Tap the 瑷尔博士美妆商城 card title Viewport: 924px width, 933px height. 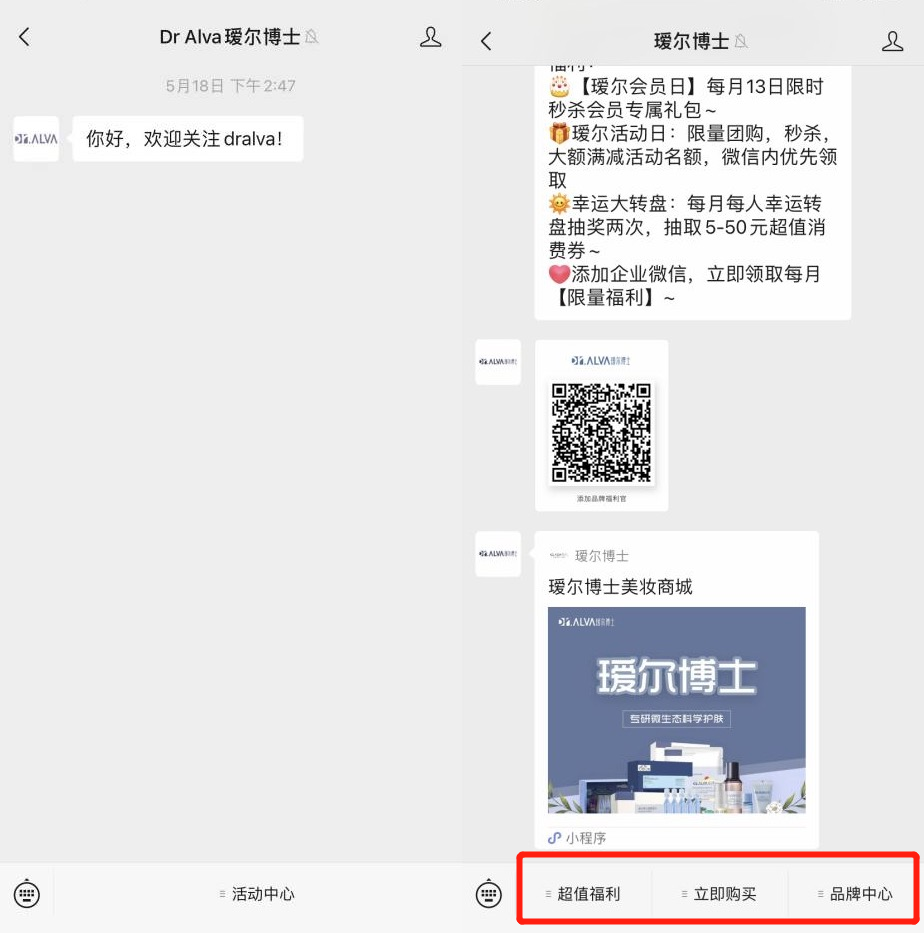[621, 587]
